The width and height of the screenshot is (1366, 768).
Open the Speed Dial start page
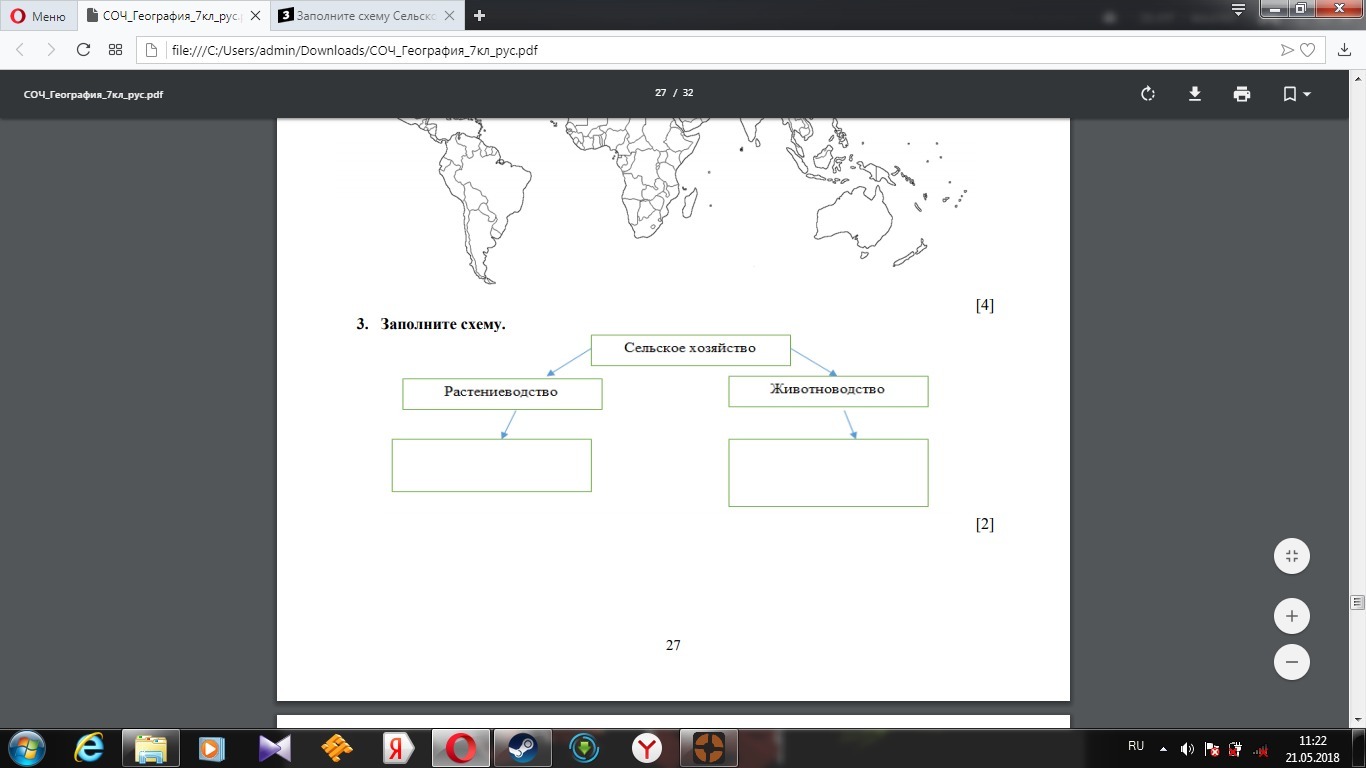pos(115,50)
